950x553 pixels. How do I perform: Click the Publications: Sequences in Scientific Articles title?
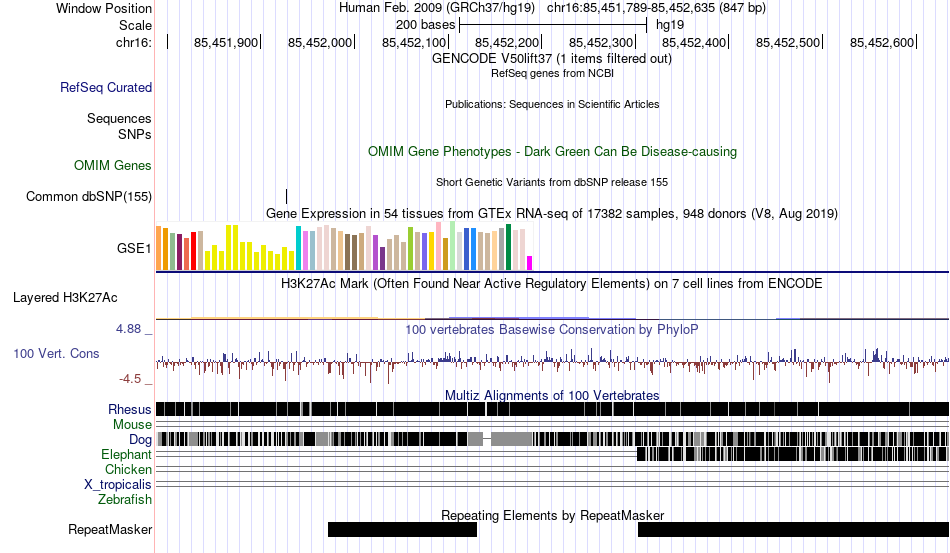[x=552, y=104]
